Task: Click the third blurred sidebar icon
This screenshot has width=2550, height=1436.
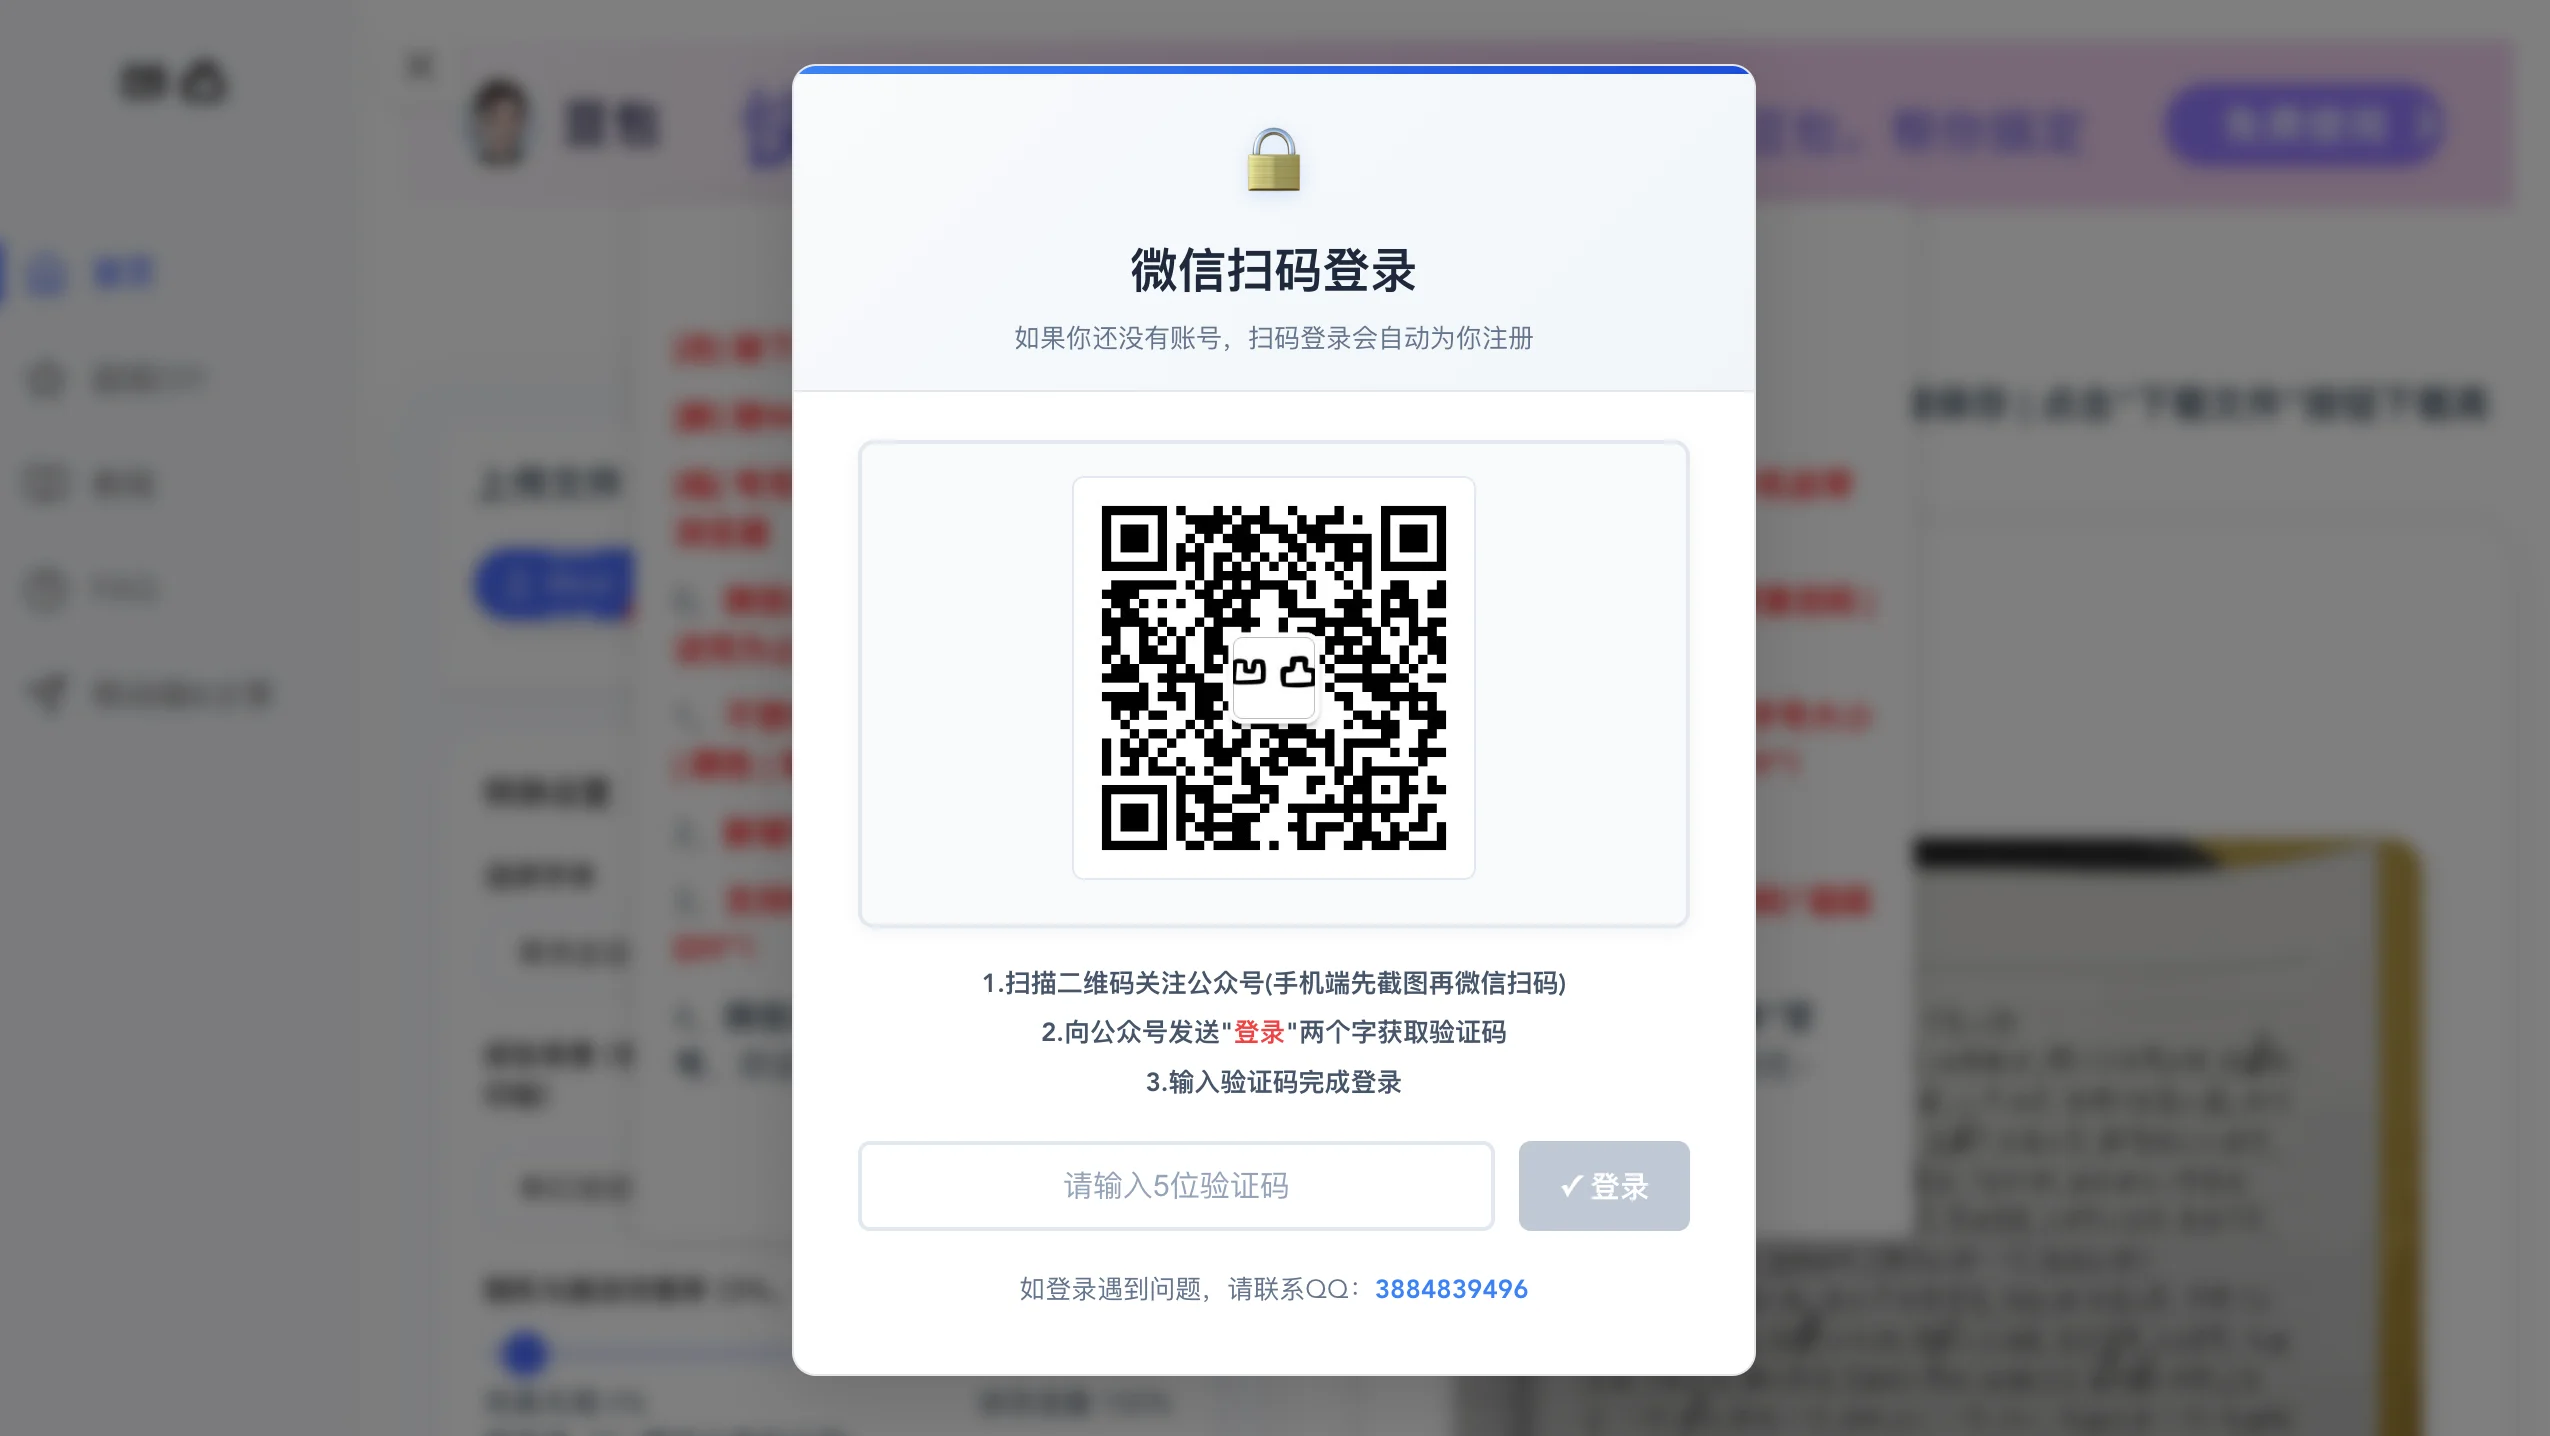Action: [x=46, y=484]
